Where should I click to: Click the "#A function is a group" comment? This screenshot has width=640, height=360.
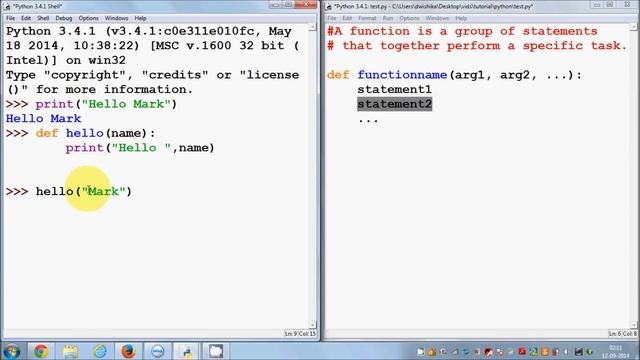[462, 31]
